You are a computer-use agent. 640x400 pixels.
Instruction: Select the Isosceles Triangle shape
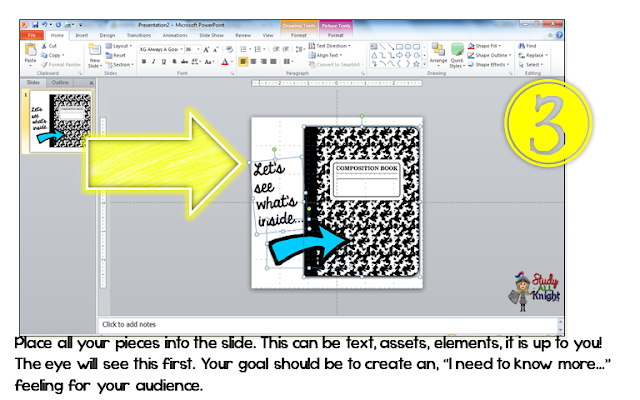(x=374, y=55)
